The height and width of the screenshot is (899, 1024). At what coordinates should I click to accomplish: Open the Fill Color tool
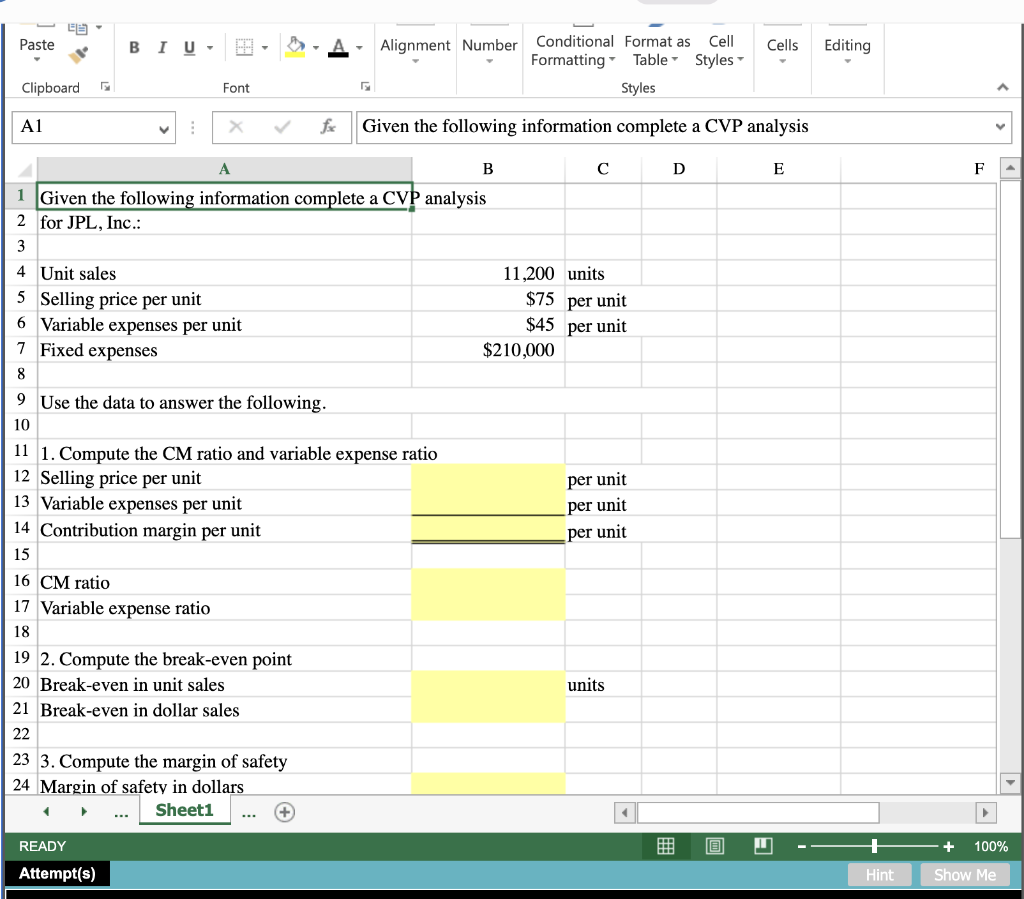[297, 46]
